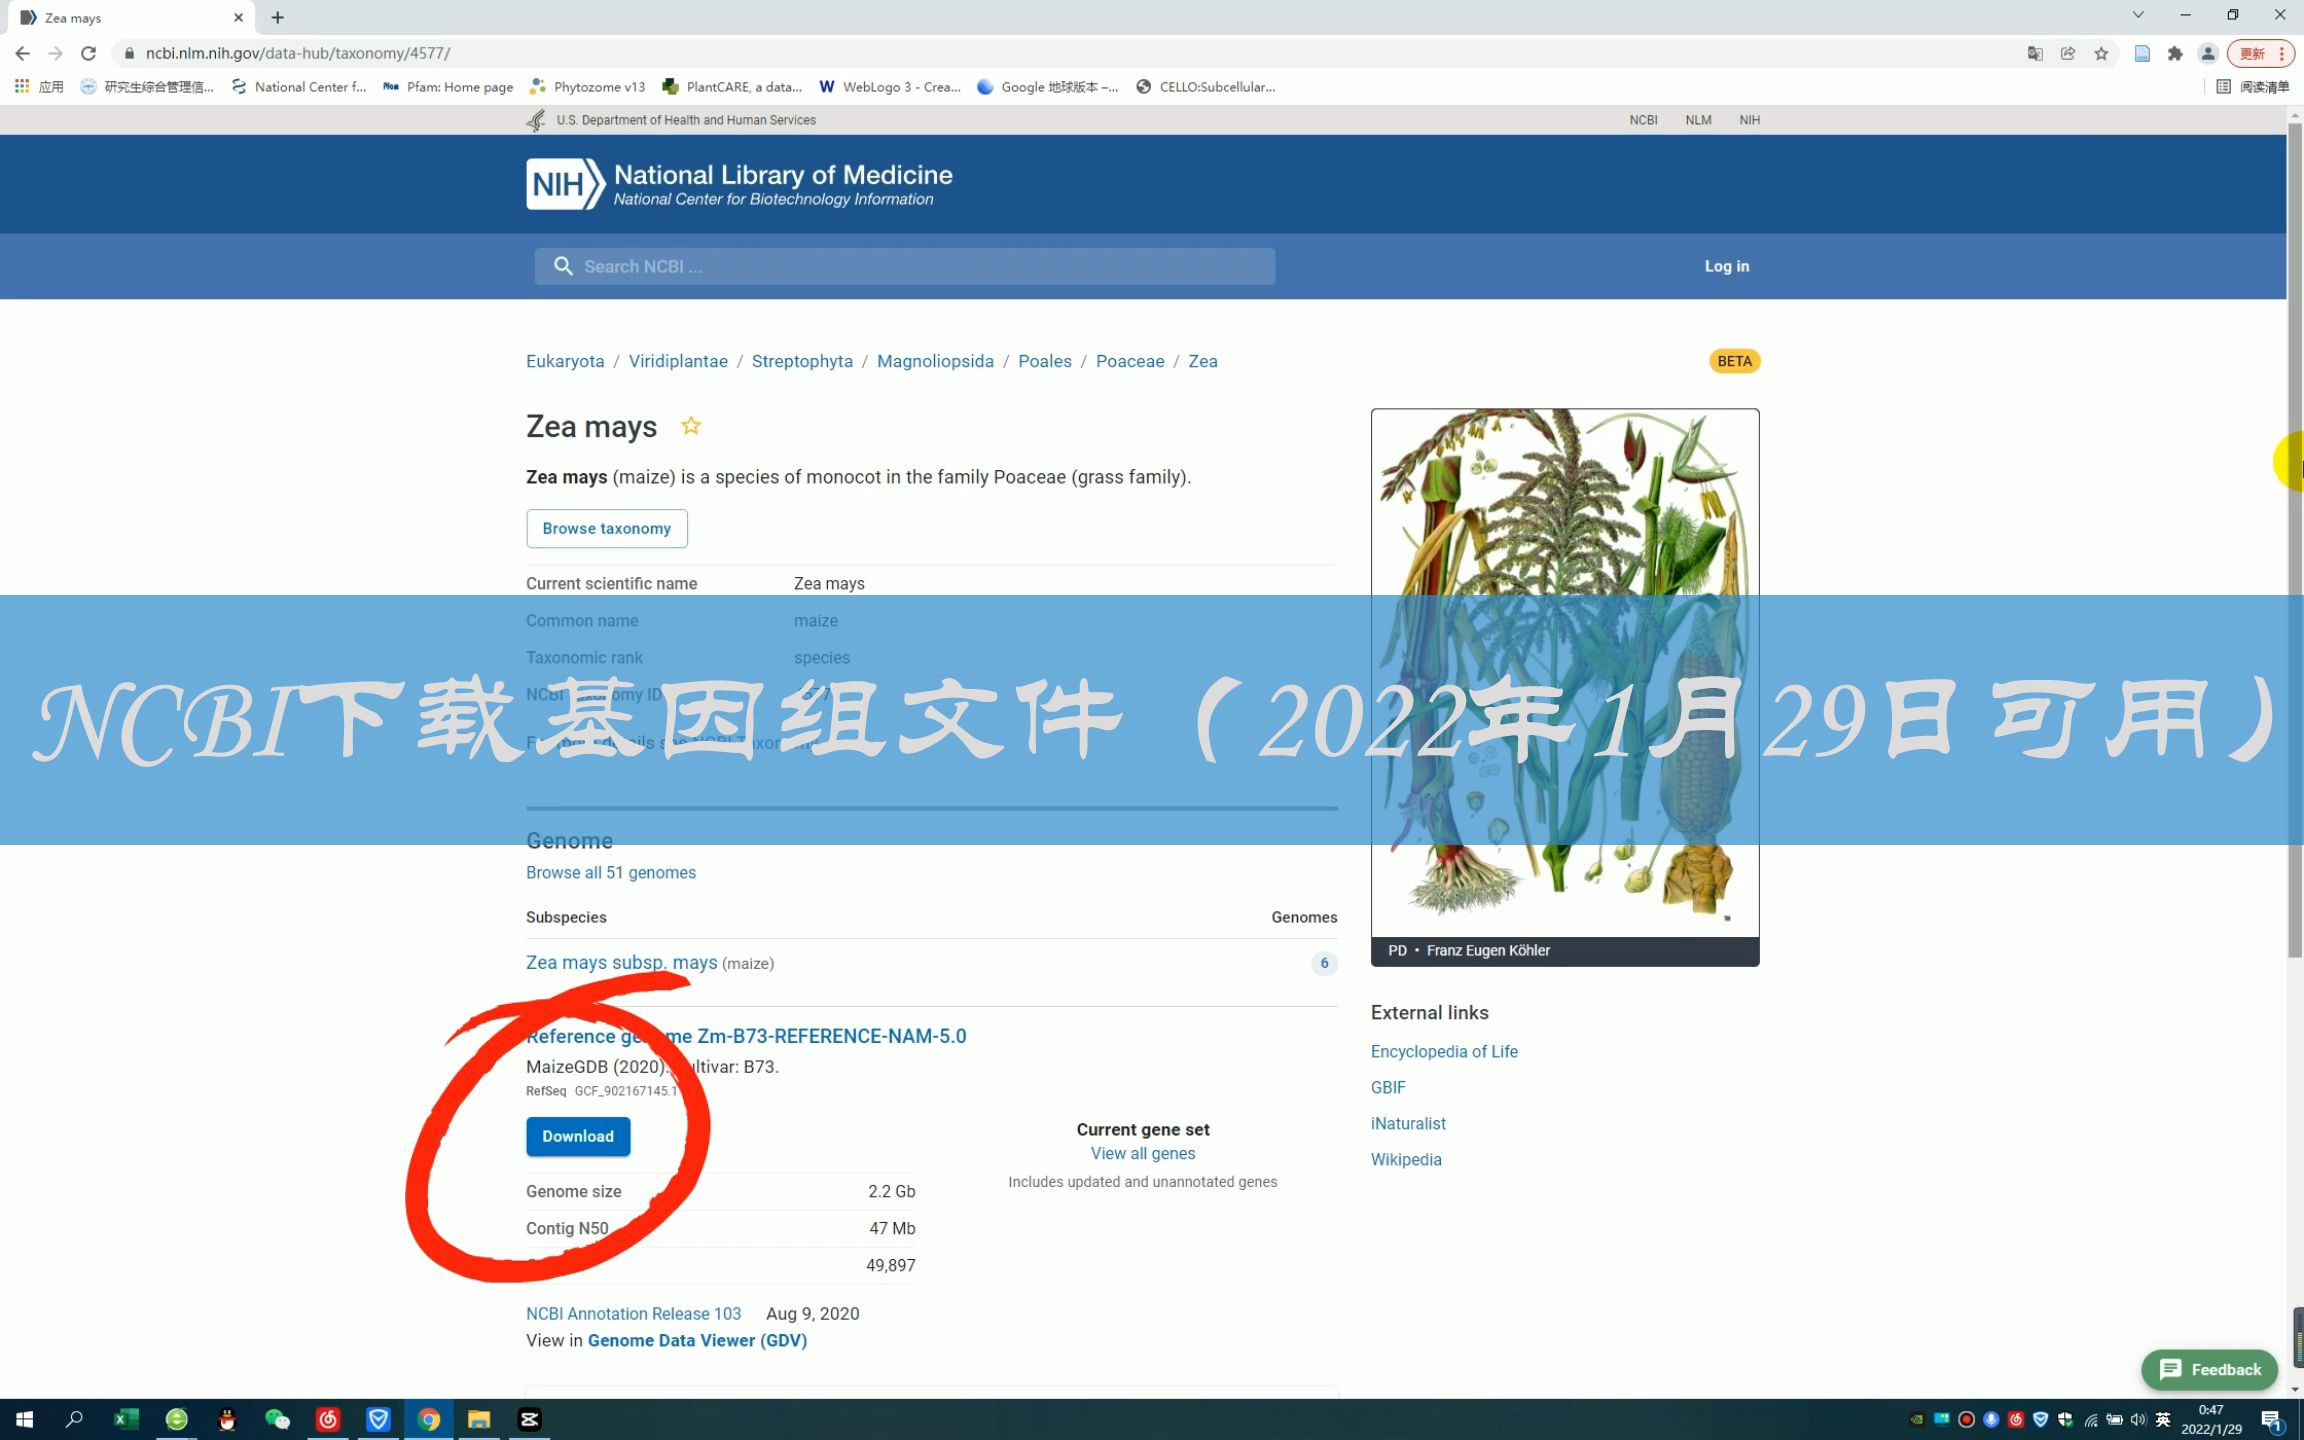The image size is (2304, 1440).
Task: Open the WebLogo 3 bookmark
Action: click(x=889, y=87)
